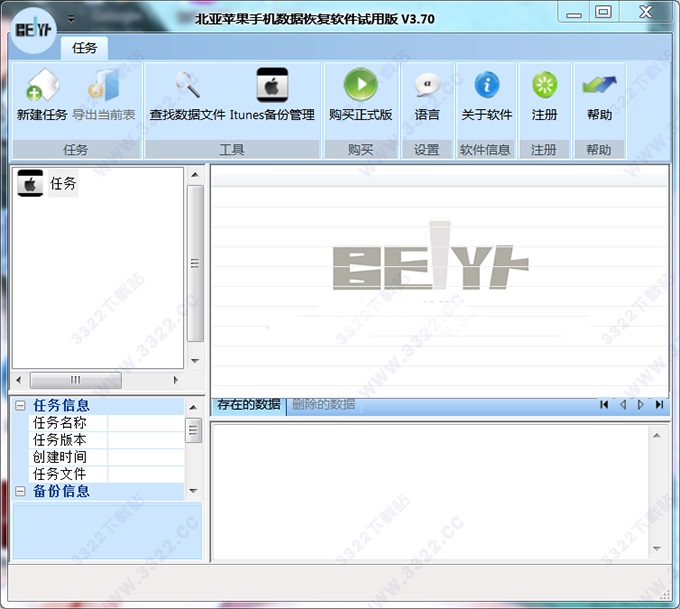This screenshot has height=609, width=680.
Task: Click the down arrow of the property panel scrollbar
Action: click(x=193, y=491)
